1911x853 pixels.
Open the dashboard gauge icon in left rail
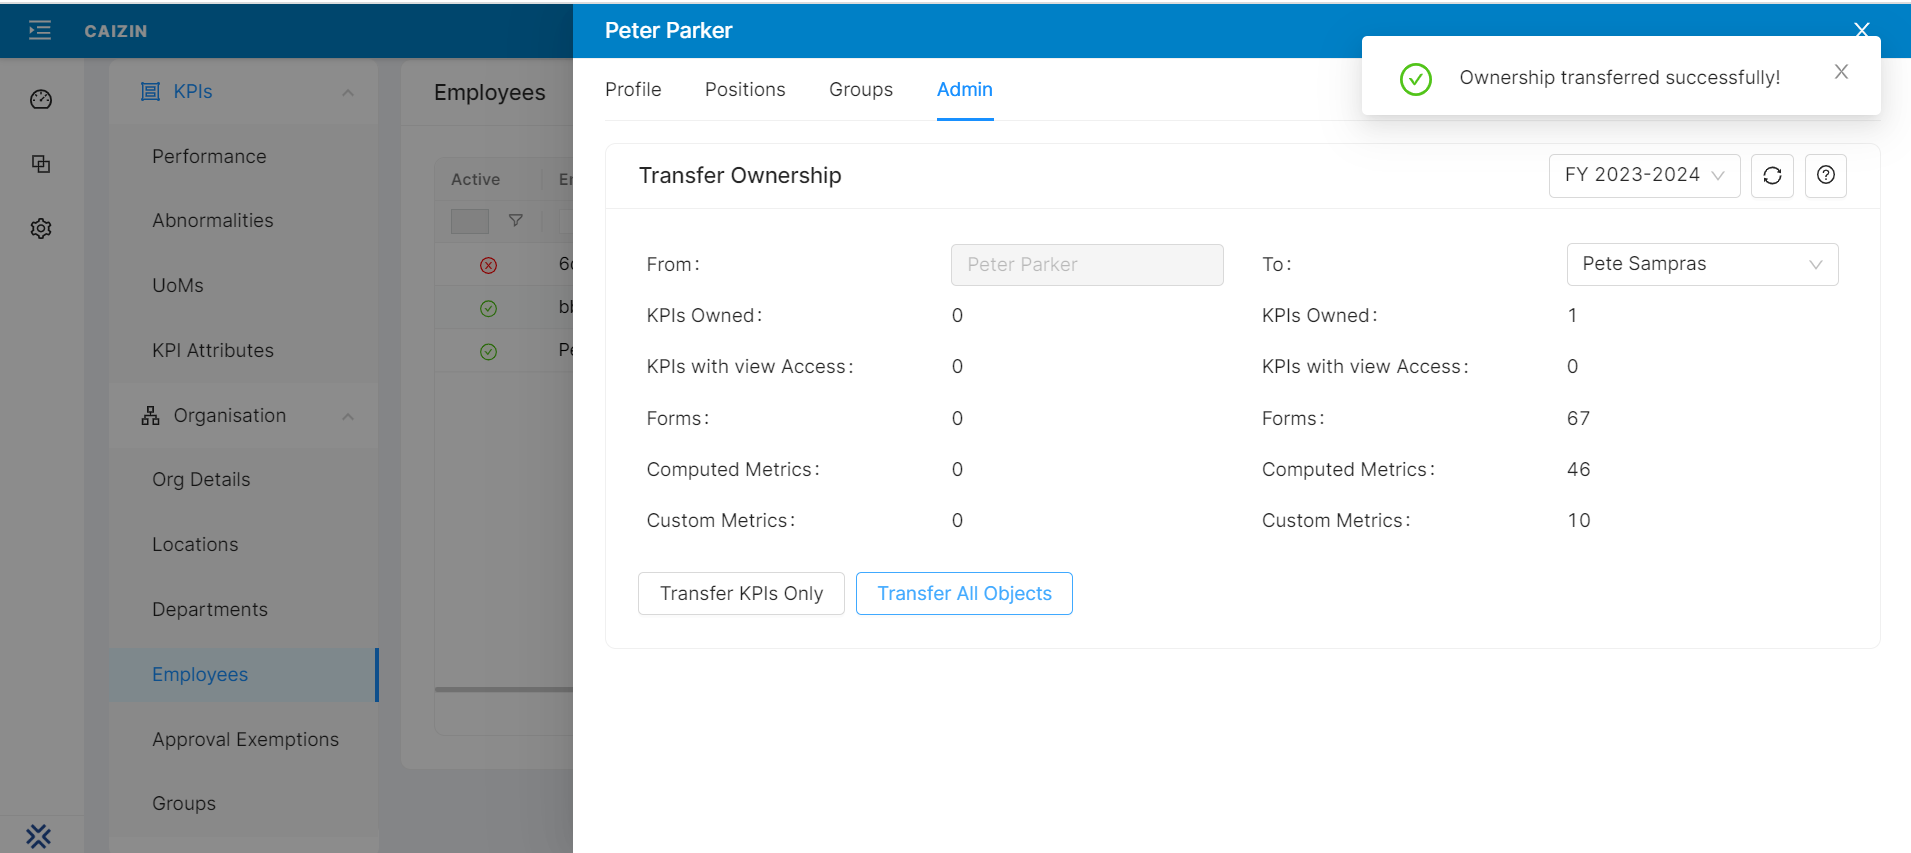click(x=41, y=99)
